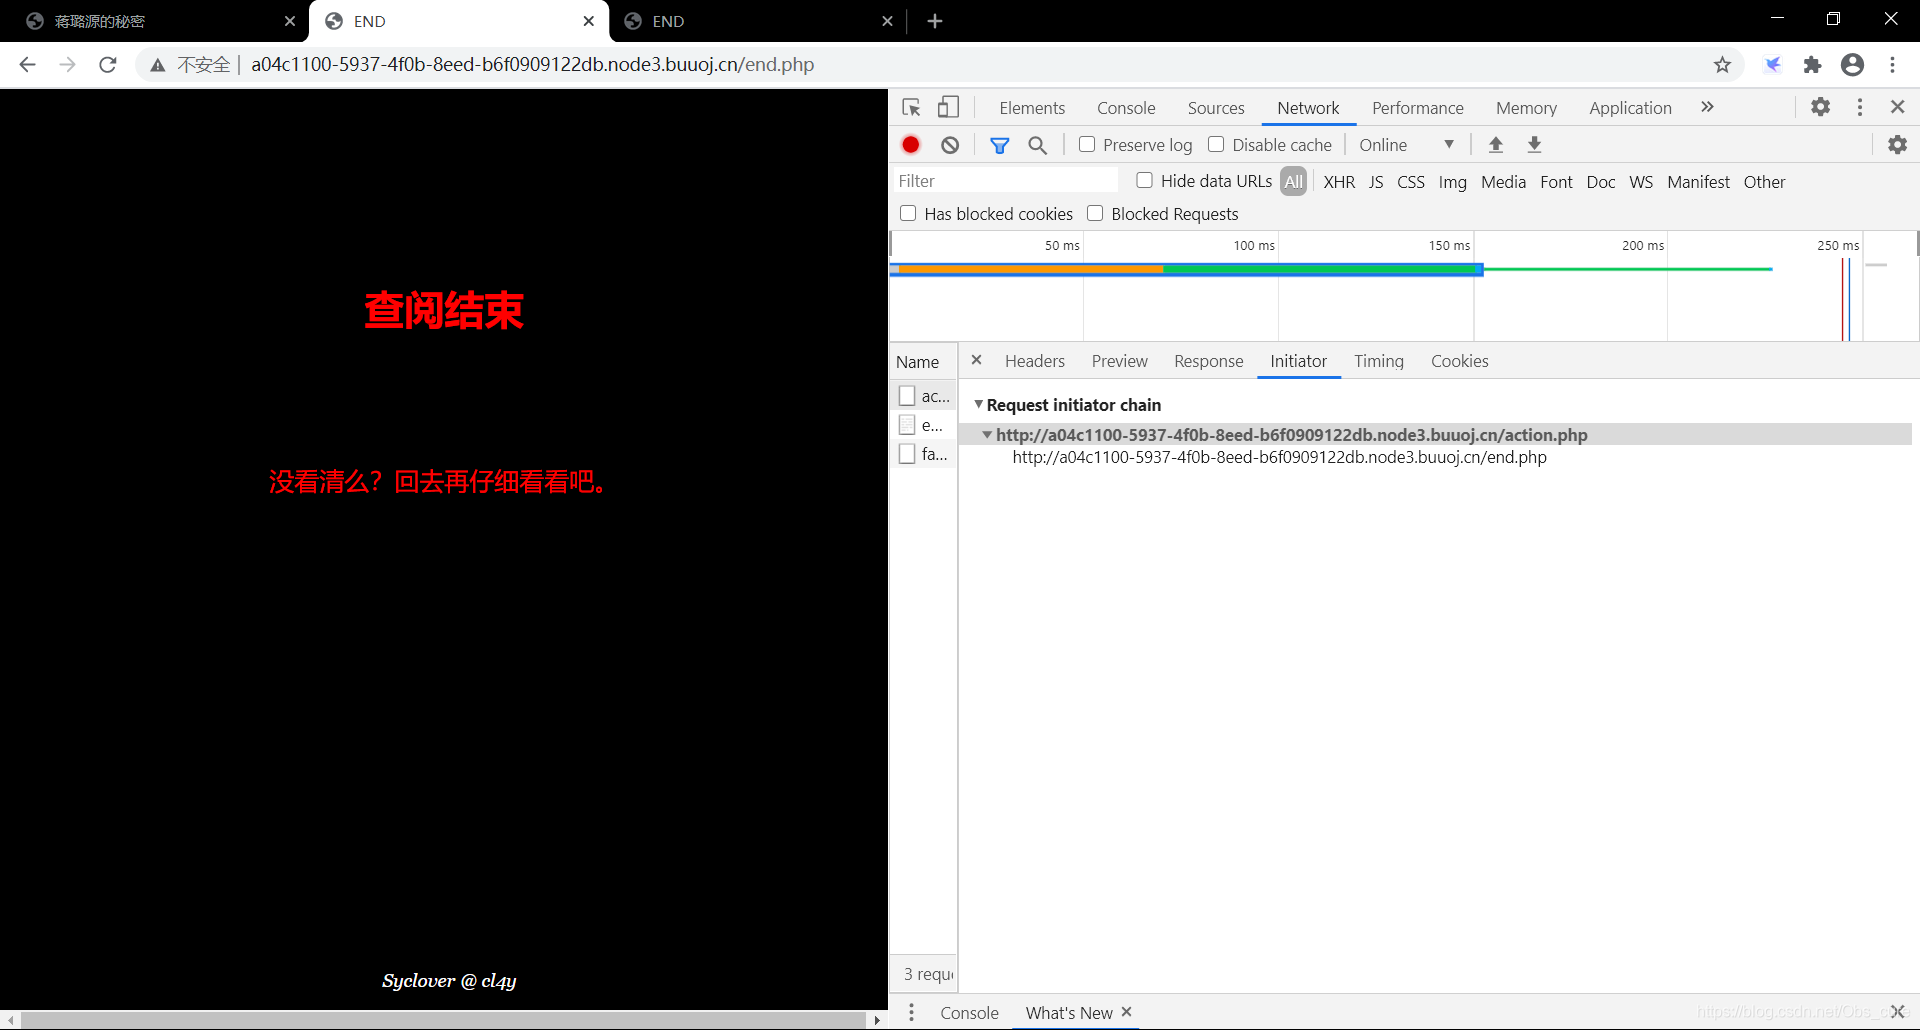
Task: Click the import HAR upload arrow
Action: (1496, 145)
